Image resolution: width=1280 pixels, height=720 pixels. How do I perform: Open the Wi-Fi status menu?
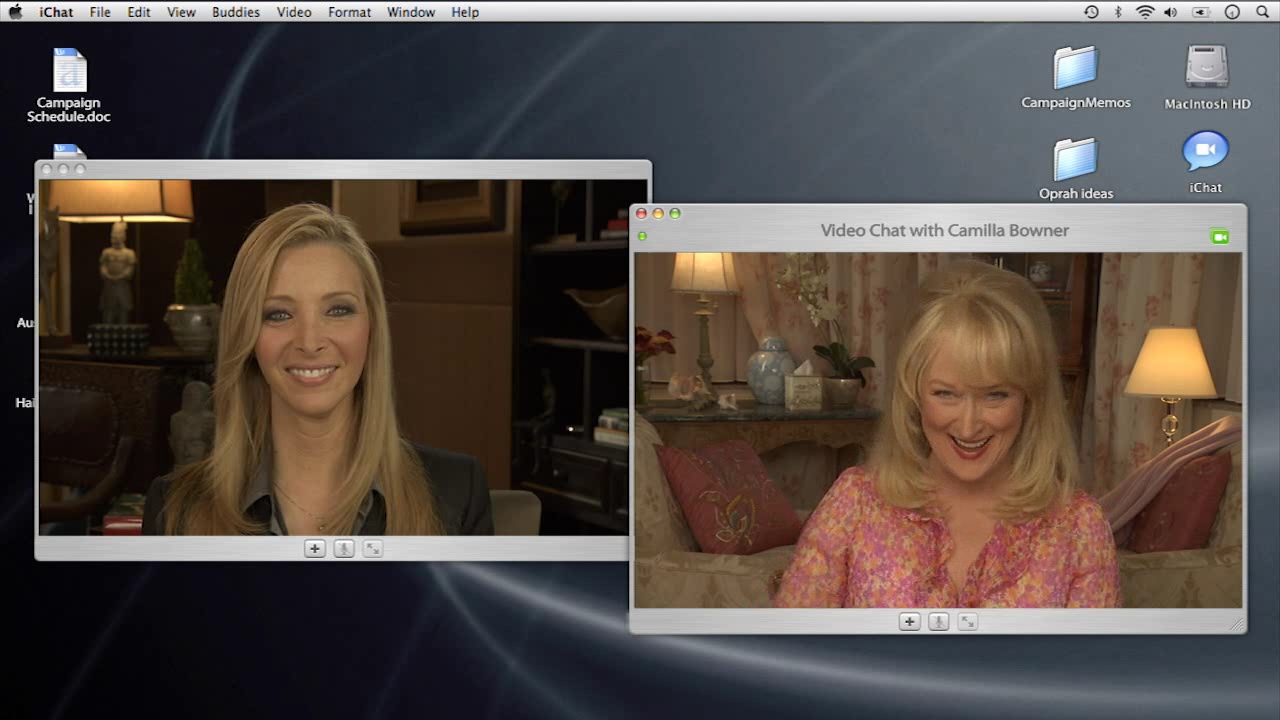[x=1145, y=12]
